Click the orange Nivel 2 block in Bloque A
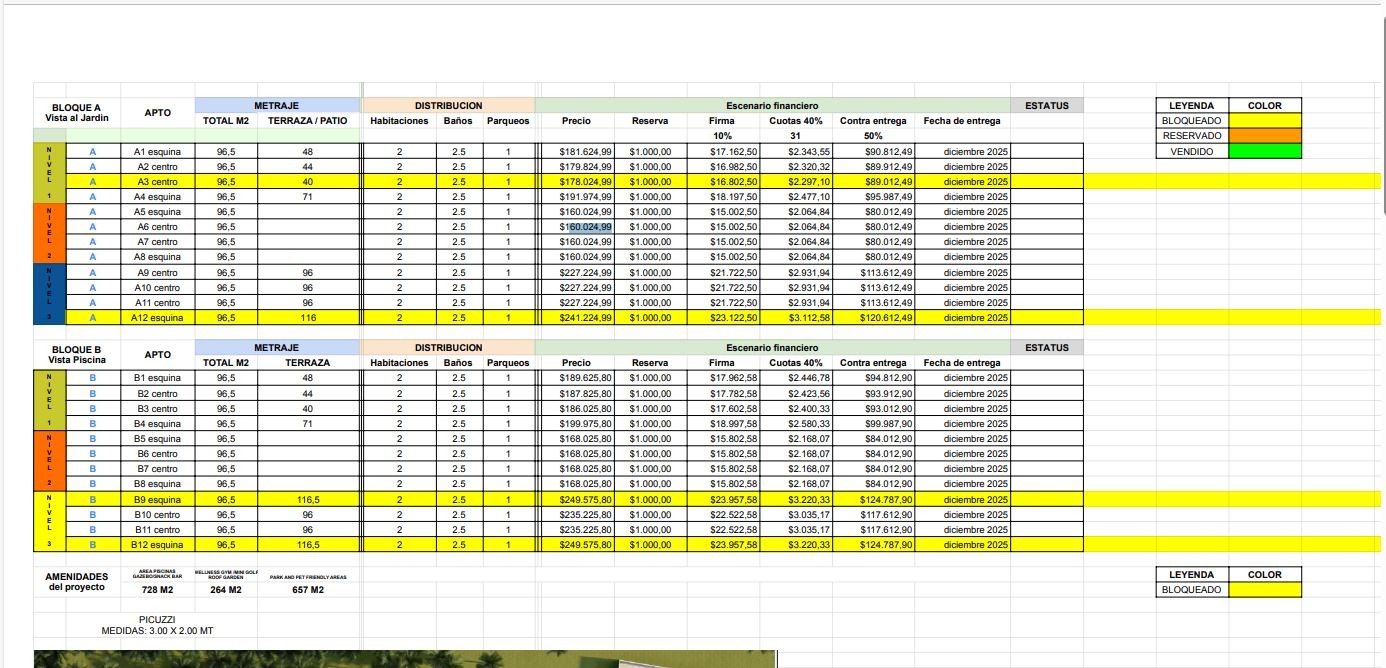This screenshot has height=668, width=1386. click(49, 234)
